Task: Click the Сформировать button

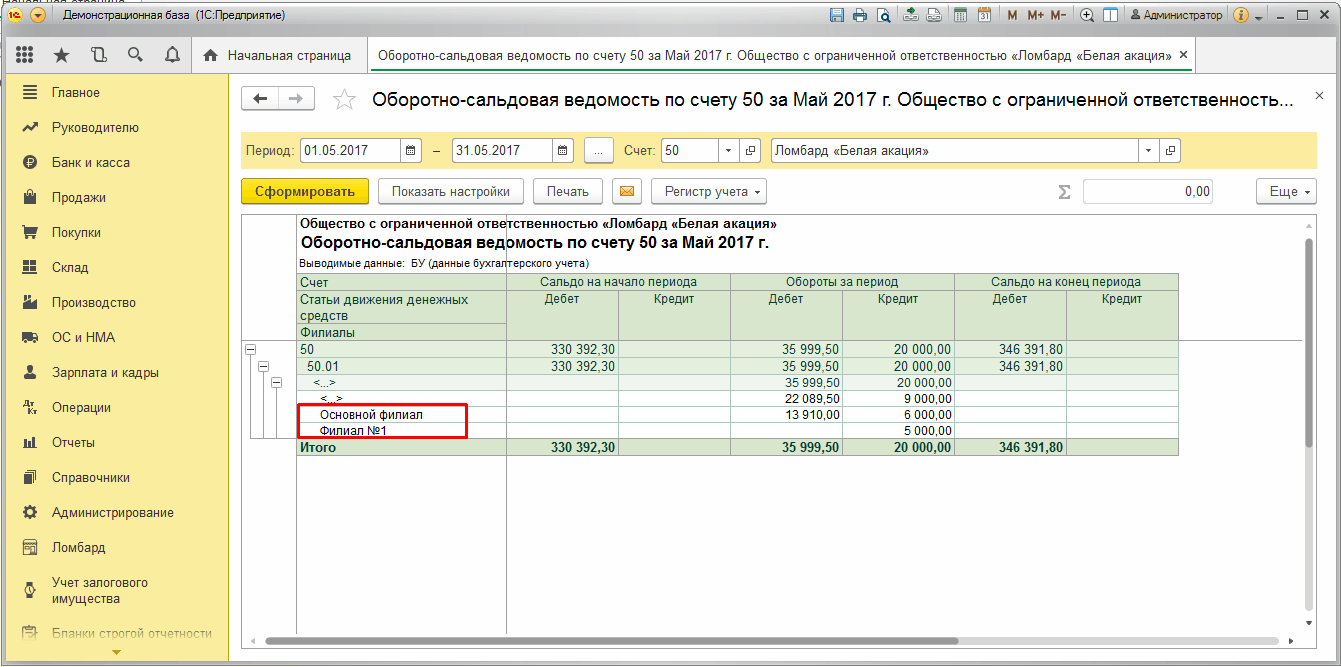Action: 305,191
